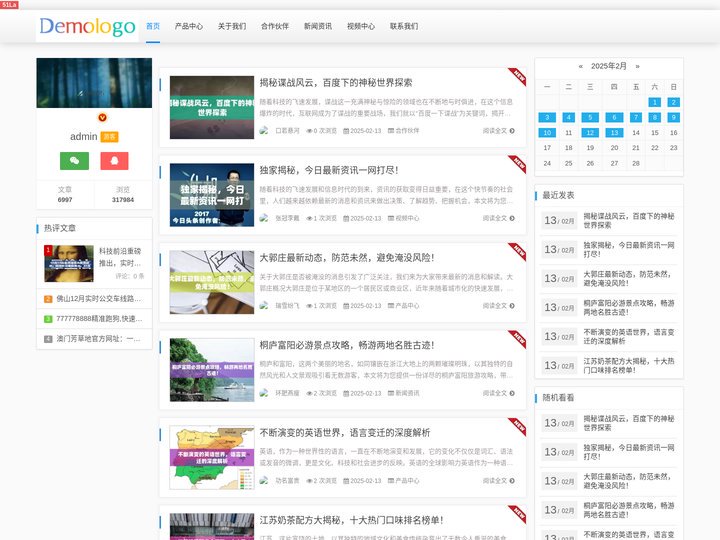
Task: Open 最近发表 entry 大郭庄最新动态
Action: pos(629,278)
